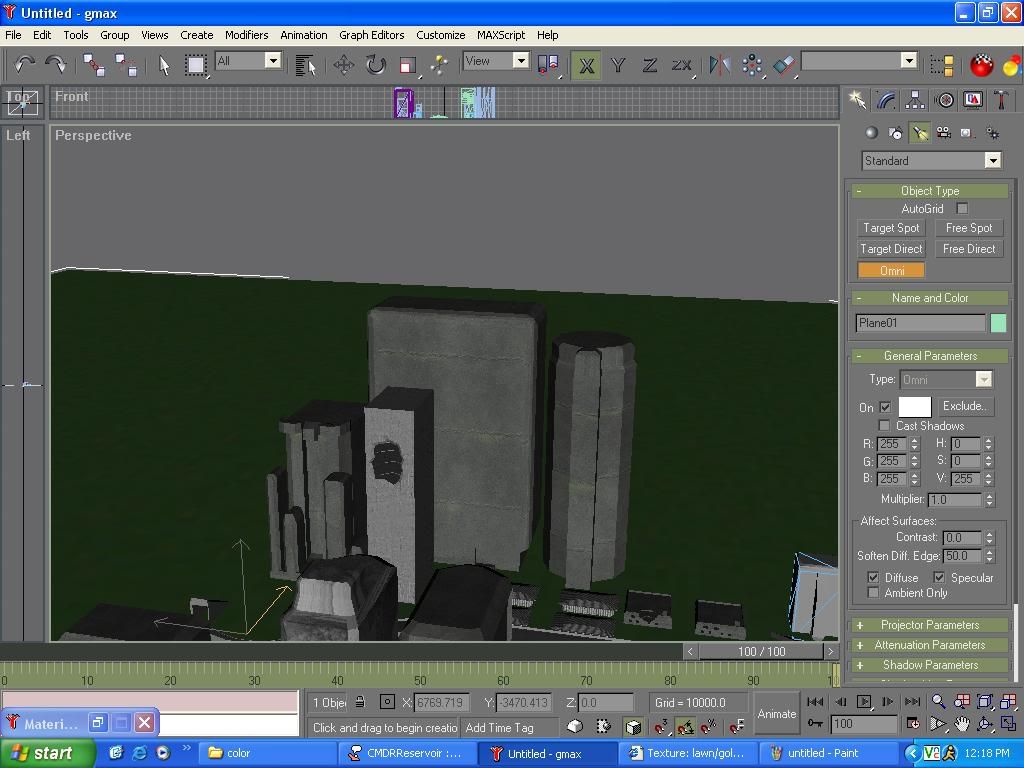Click the Zoom magnifier viewport control
The height and width of the screenshot is (768, 1024).
click(938, 701)
